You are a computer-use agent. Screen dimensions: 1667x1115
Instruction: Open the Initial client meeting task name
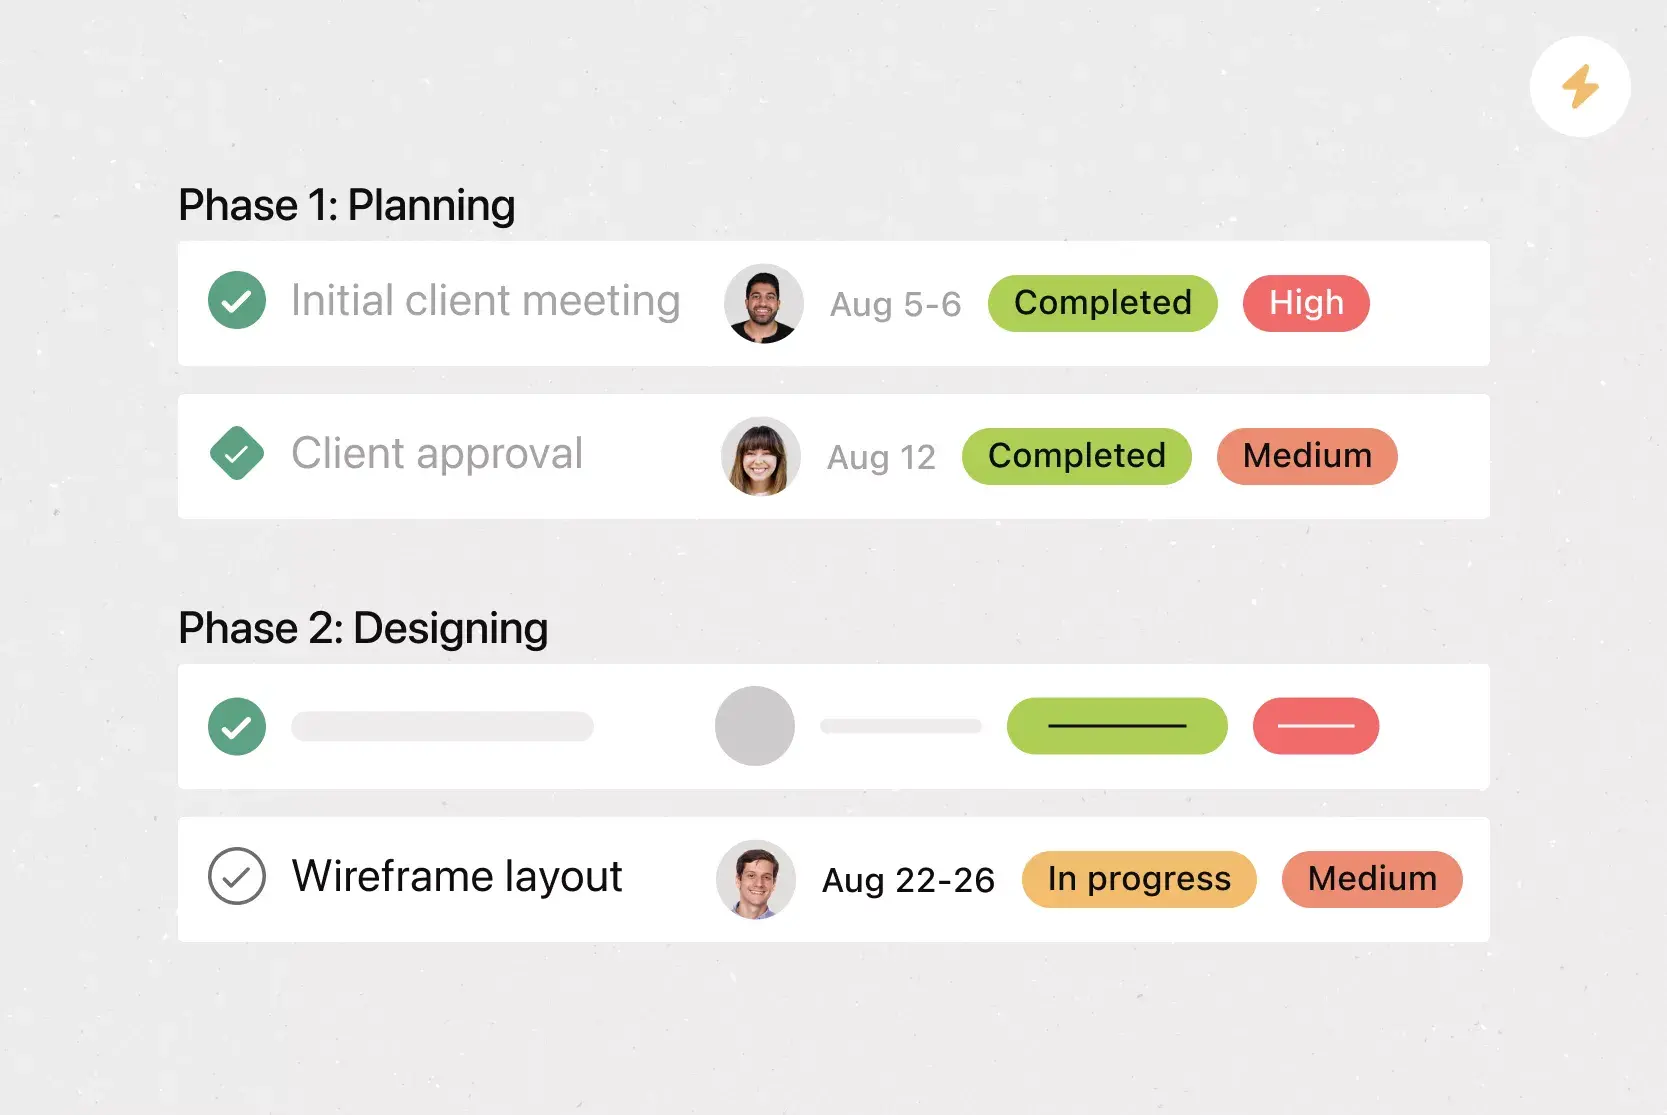pos(485,301)
